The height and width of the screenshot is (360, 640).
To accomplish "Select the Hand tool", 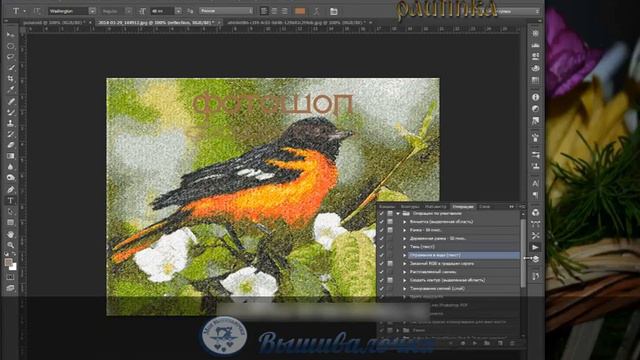I will (11, 234).
